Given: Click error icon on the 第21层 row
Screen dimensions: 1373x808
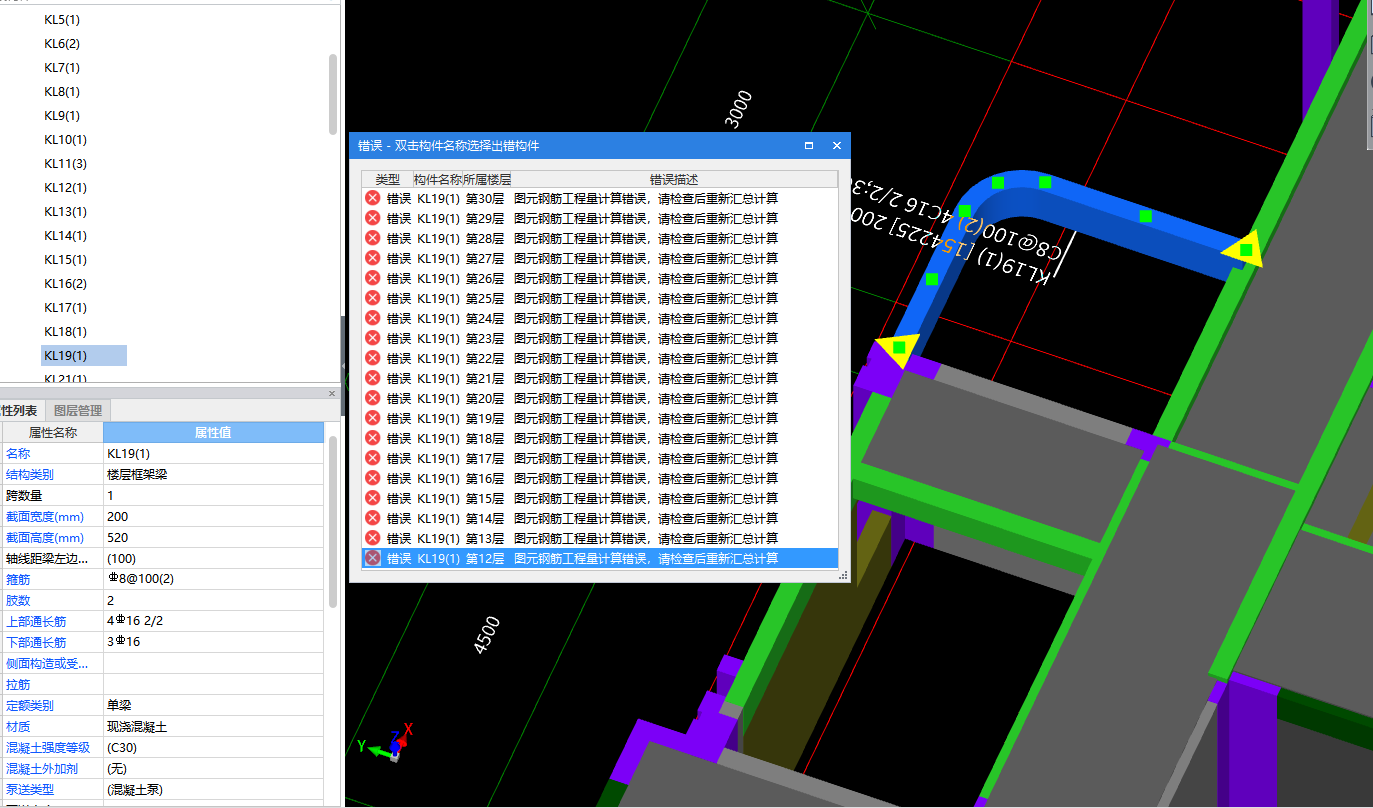Looking at the screenshot, I should coord(373,378).
